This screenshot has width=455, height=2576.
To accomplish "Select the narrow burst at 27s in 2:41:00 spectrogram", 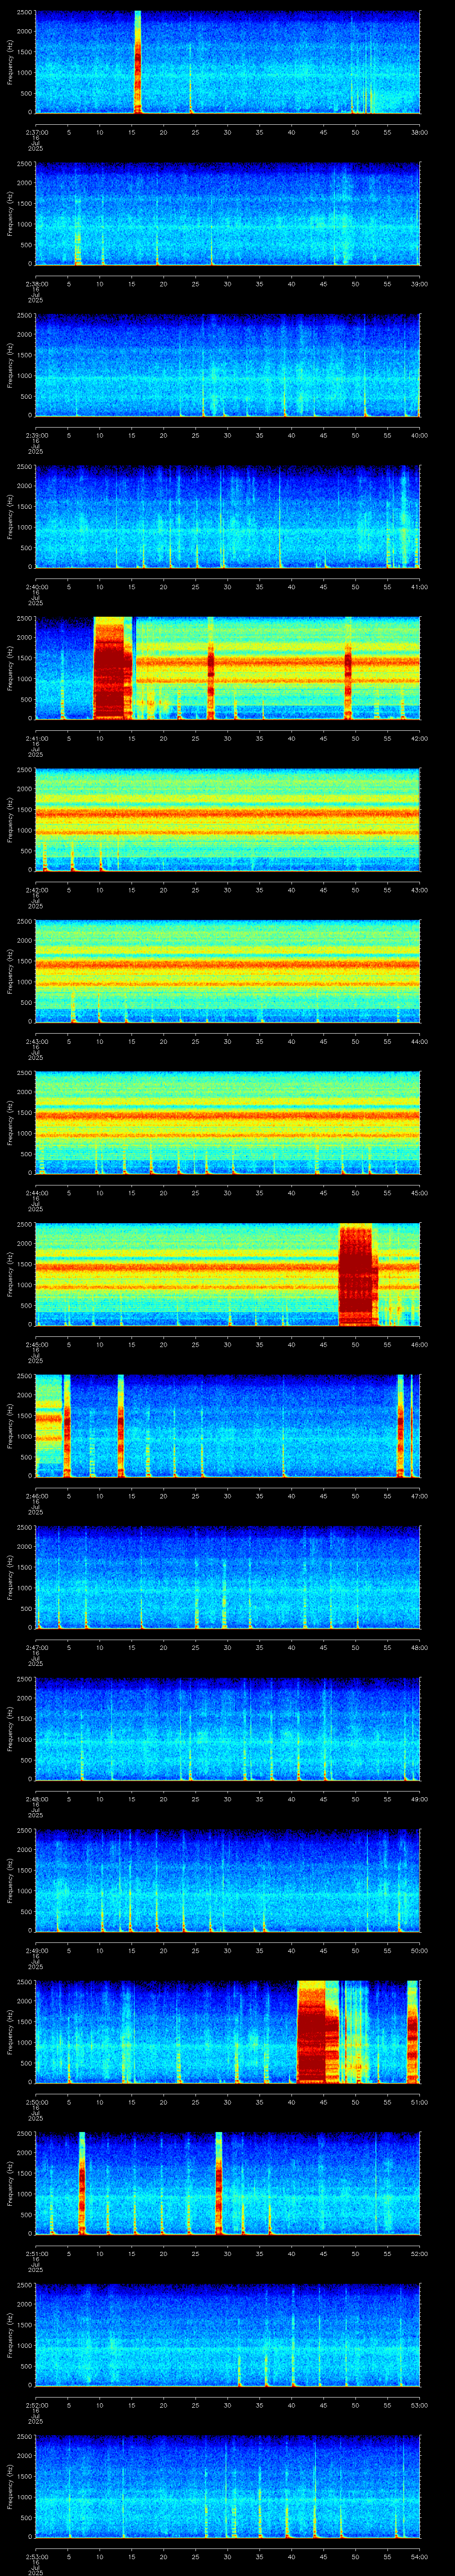I will (211, 668).
